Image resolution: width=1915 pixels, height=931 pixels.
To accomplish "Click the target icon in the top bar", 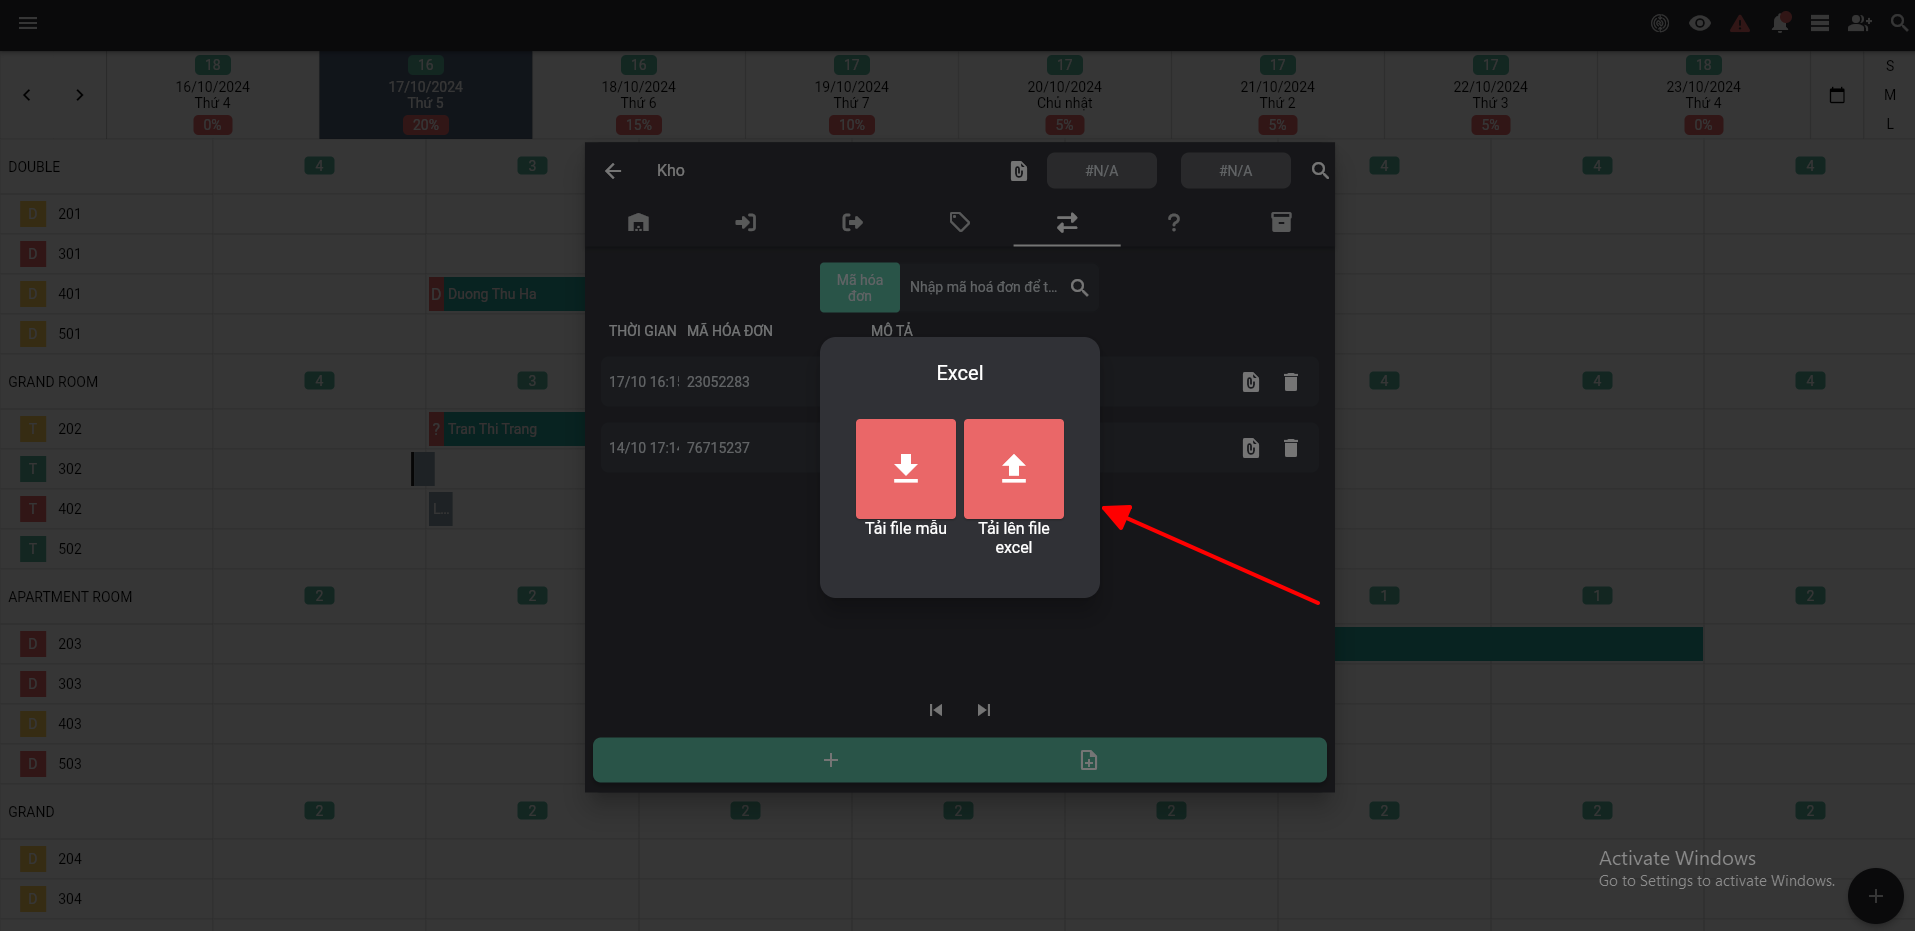I will coord(1660,23).
